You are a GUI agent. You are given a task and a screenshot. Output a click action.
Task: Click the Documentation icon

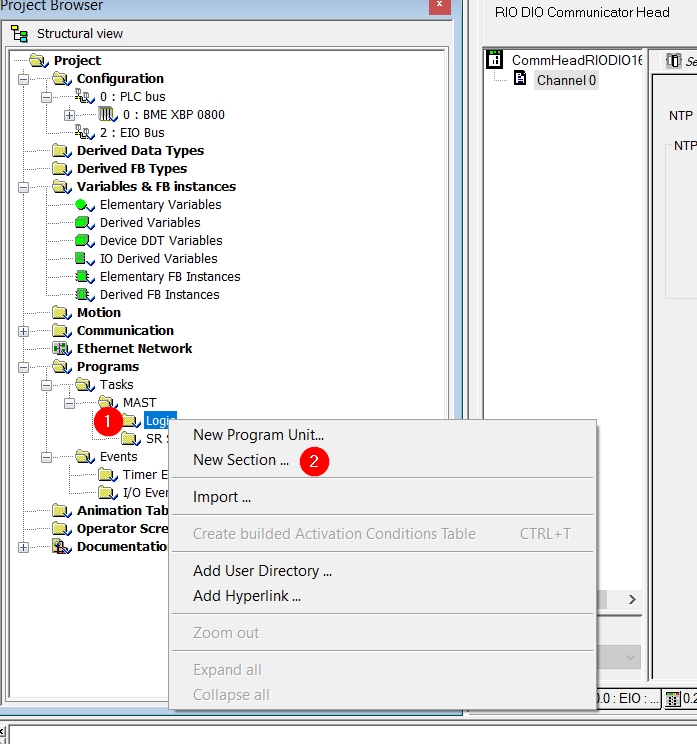[62, 547]
